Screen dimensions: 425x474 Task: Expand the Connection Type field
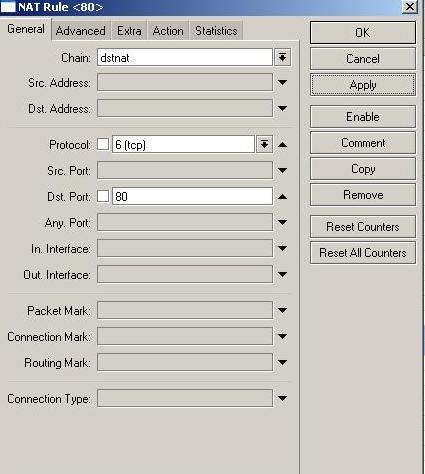[x=282, y=398]
